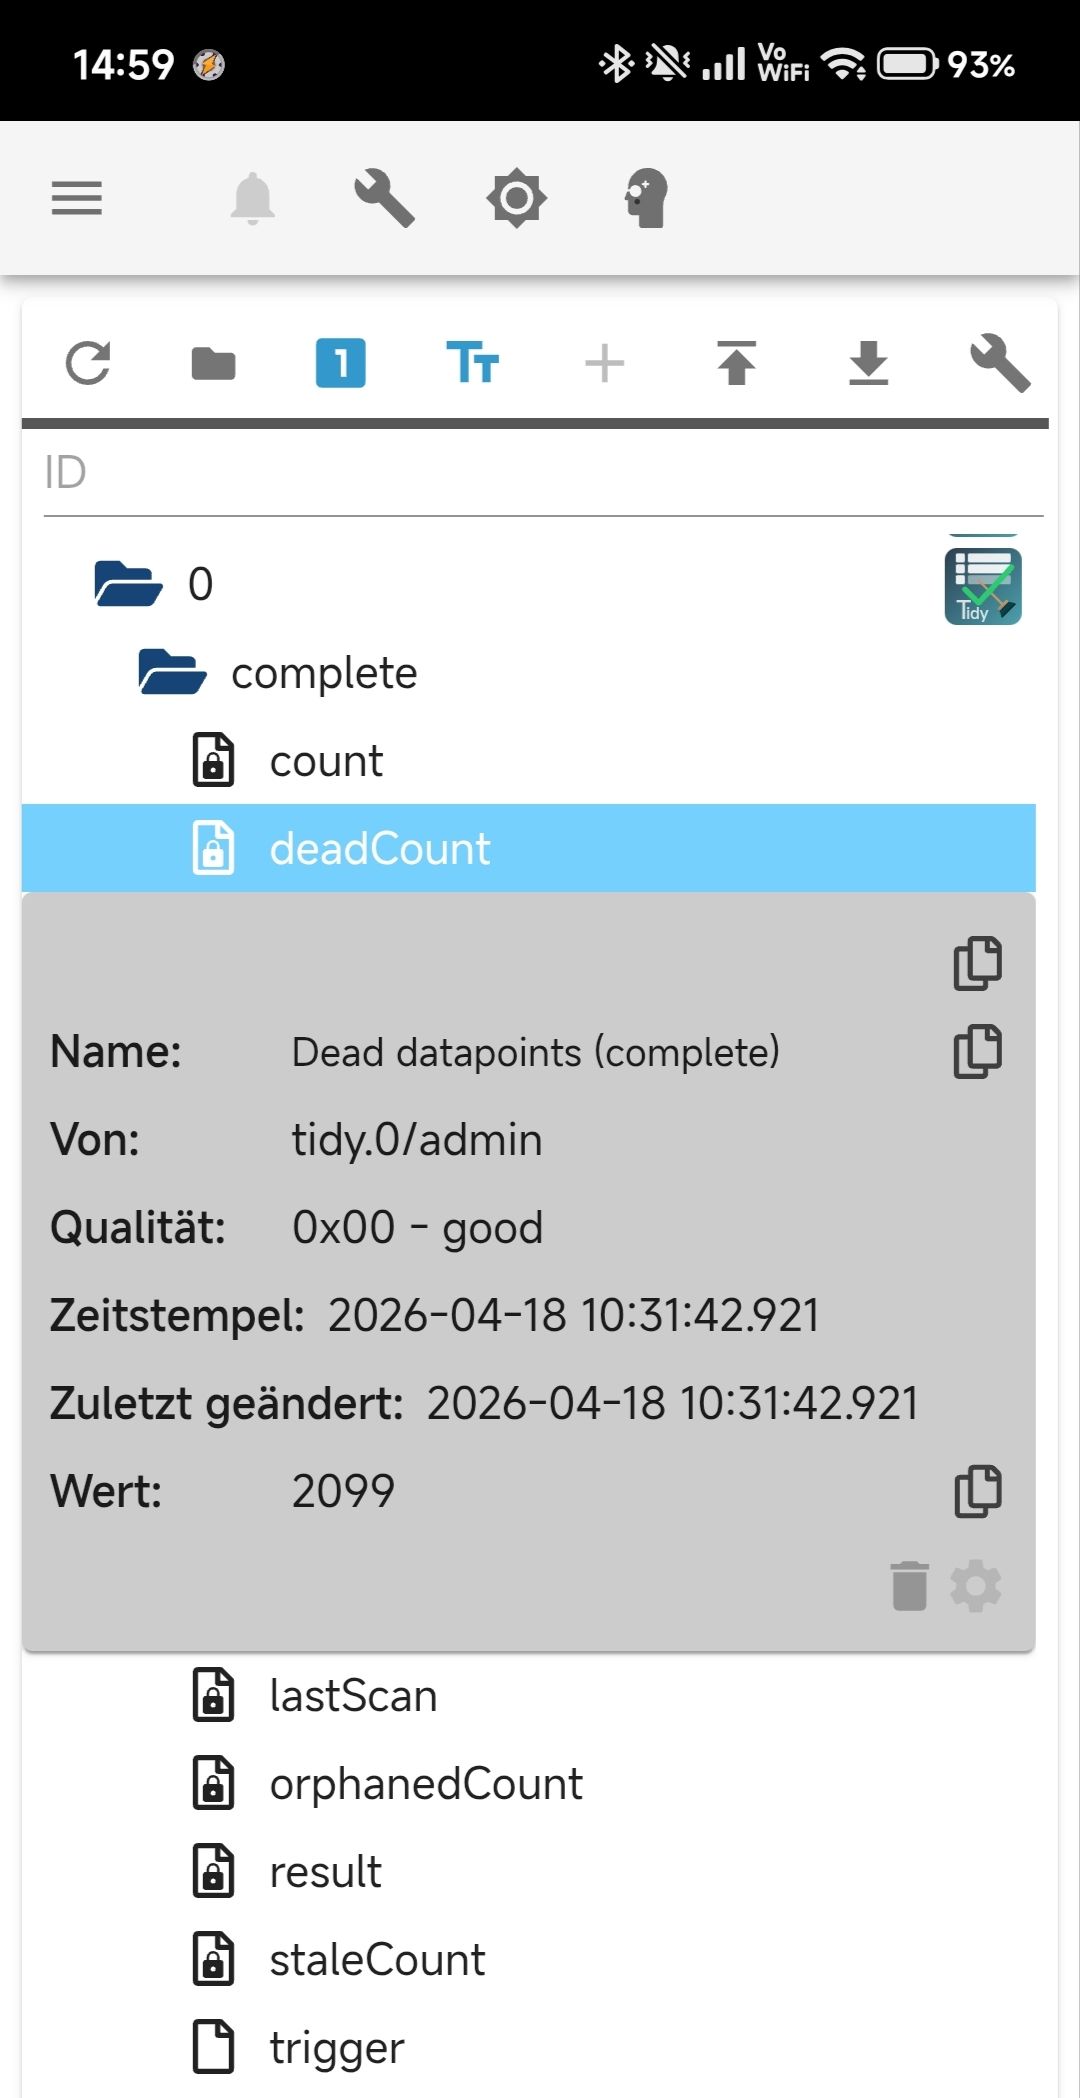Toggle the blue number one toolbar button
1080x2098 pixels.
(341, 363)
